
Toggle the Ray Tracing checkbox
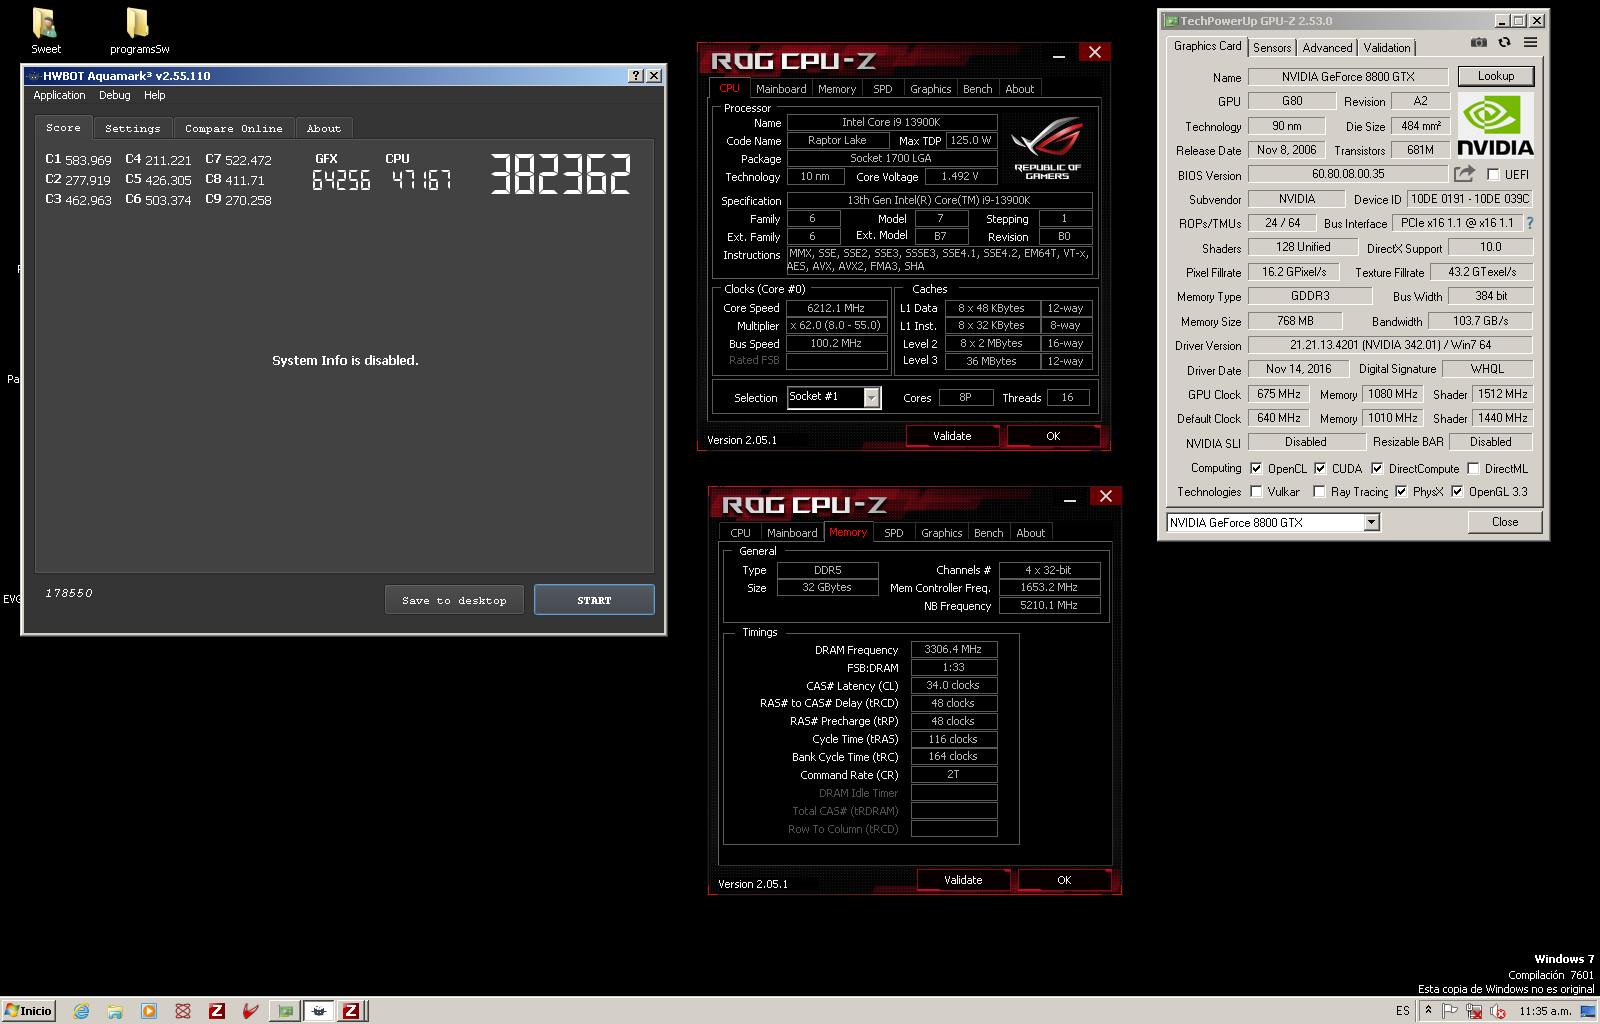point(1319,491)
